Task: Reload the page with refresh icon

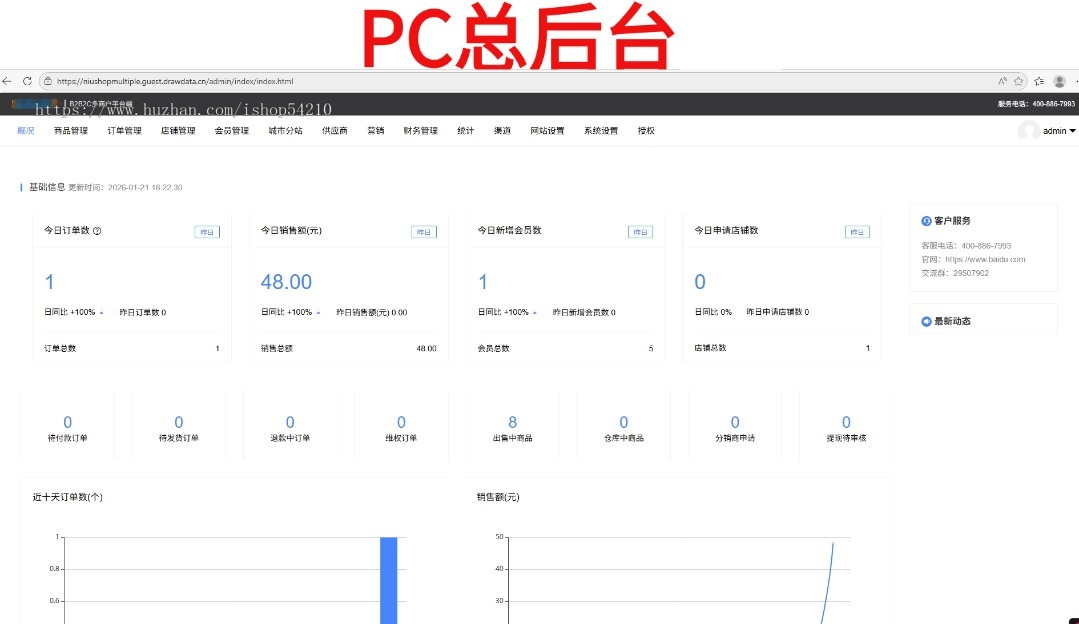Action: [28, 81]
